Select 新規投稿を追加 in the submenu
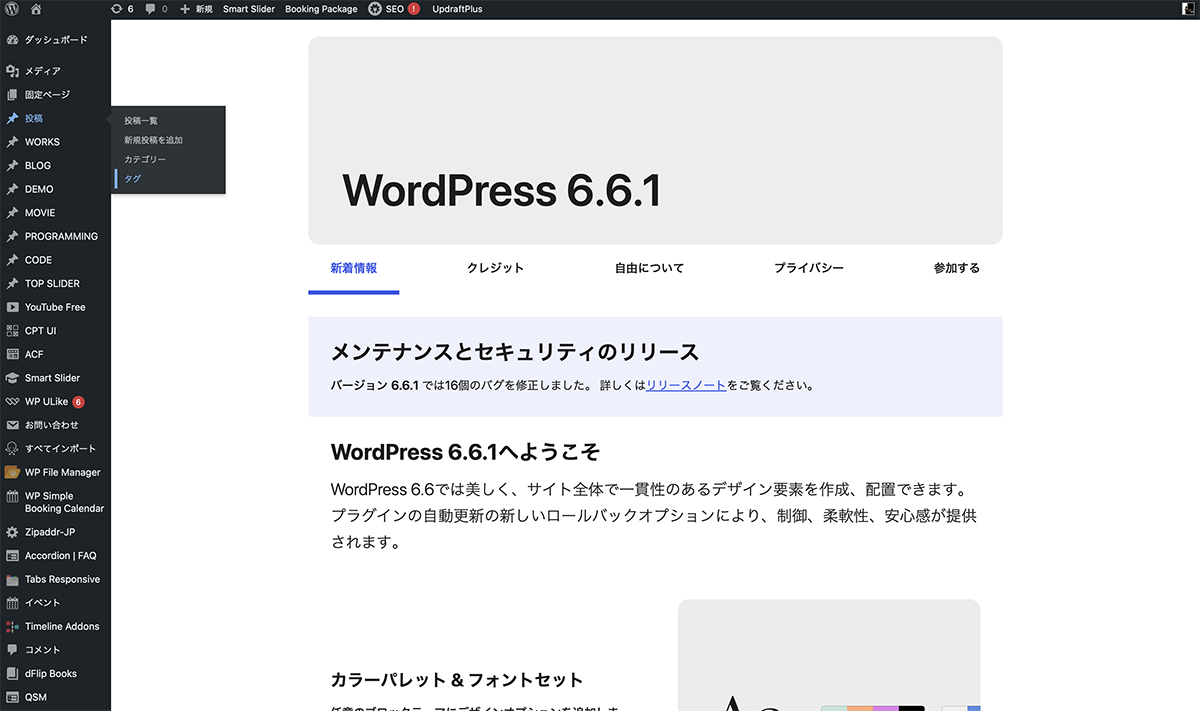The image size is (1200, 711). click(x=153, y=140)
